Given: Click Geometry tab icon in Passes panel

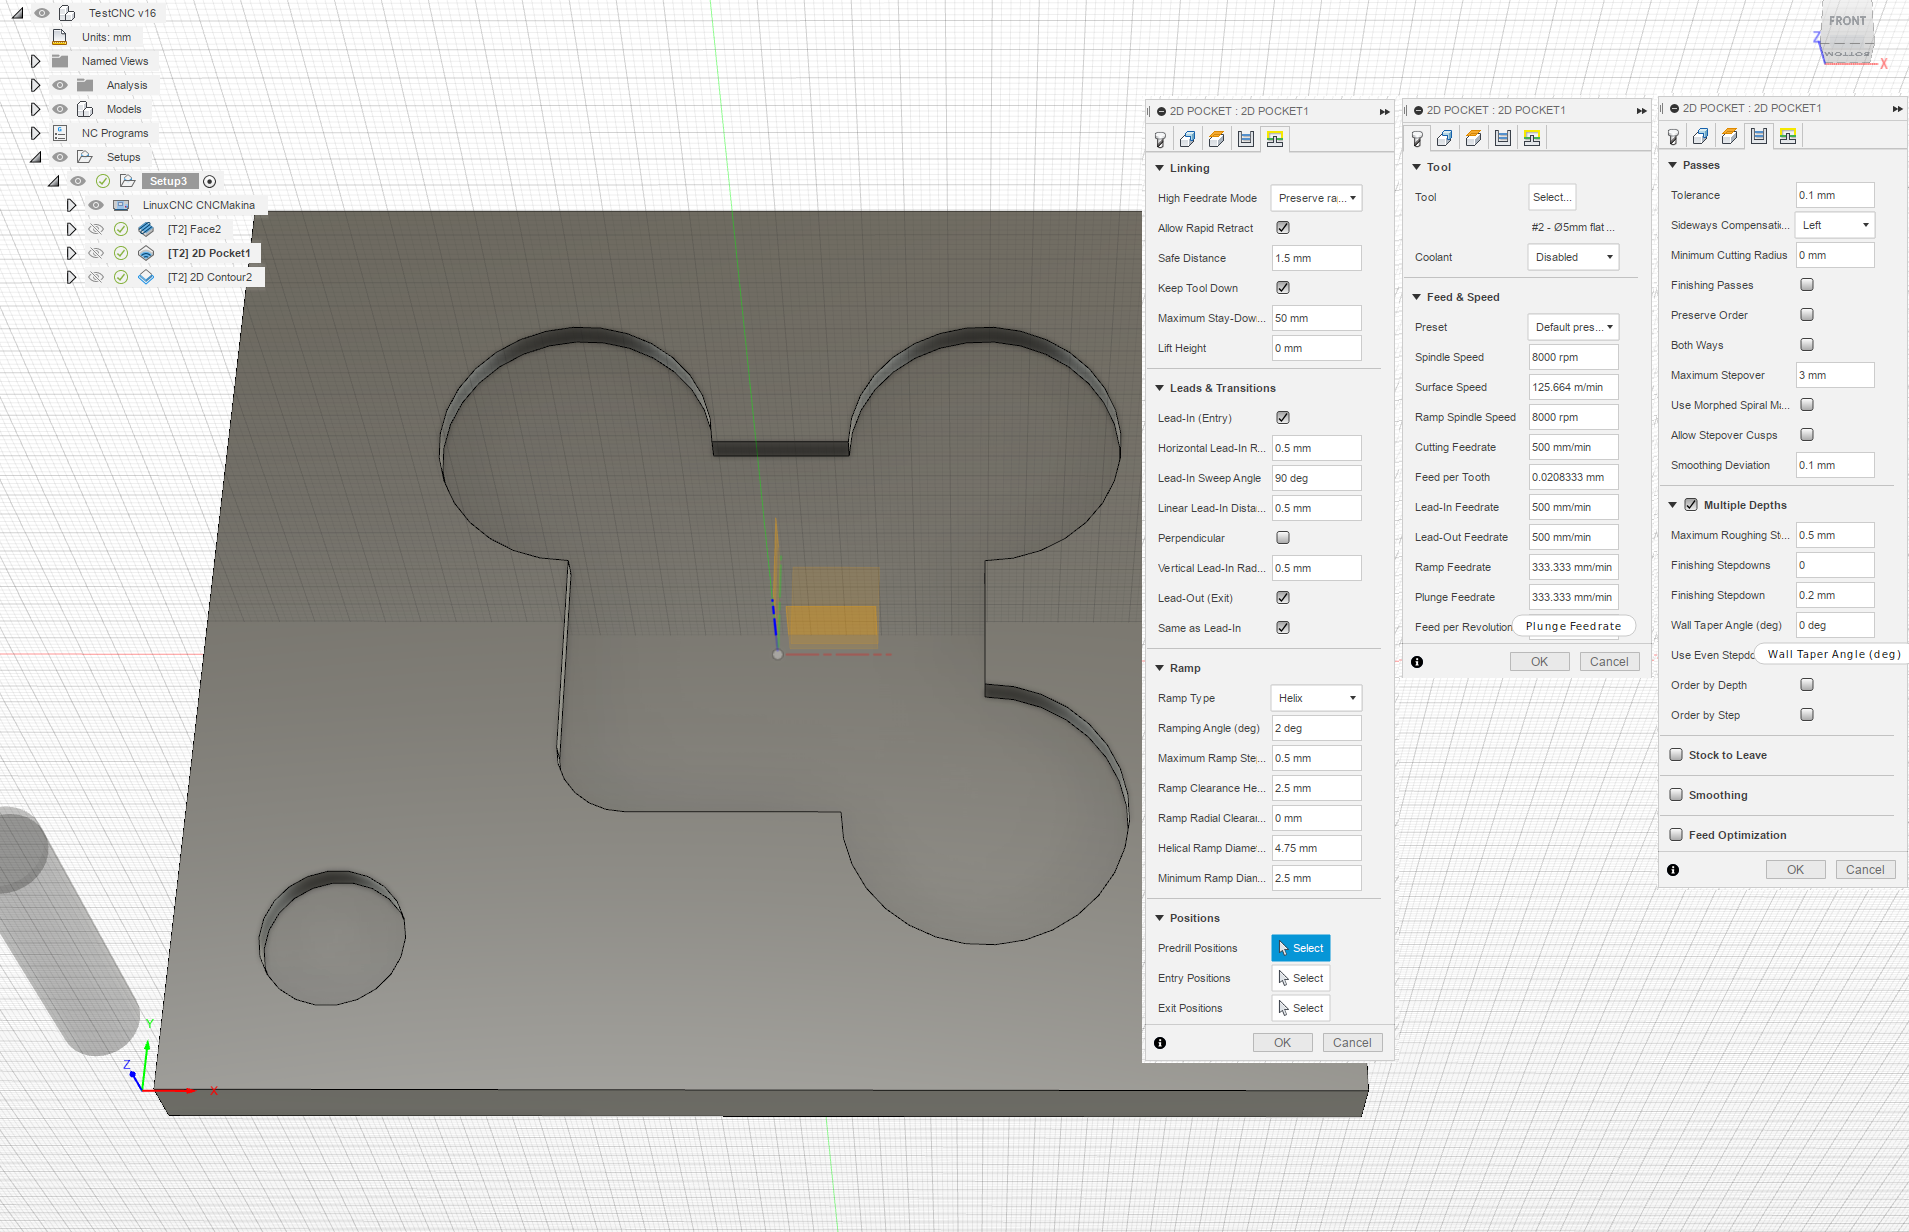Looking at the screenshot, I should point(1701,136).
